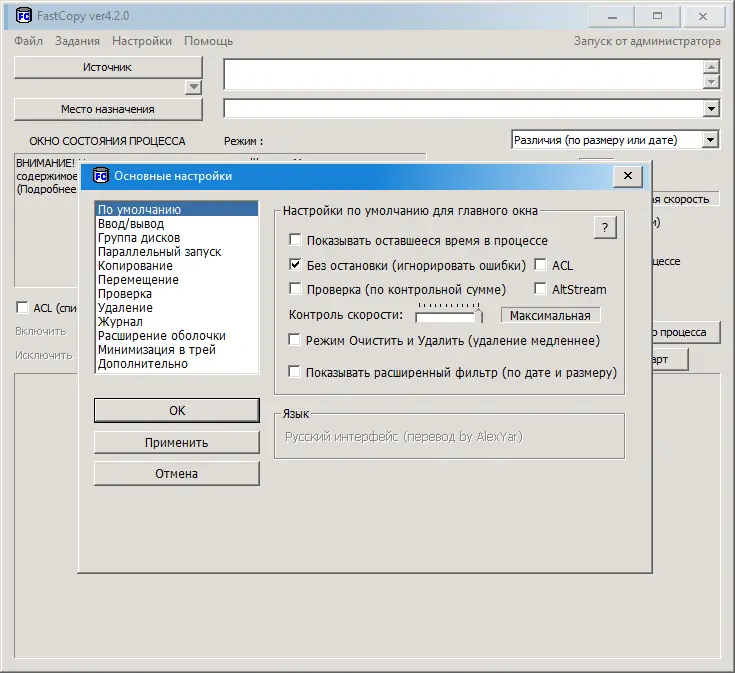Check Показывать расширенный фильтр option
The width and height of the screenshot is (735, 673).
coord(294,372)
